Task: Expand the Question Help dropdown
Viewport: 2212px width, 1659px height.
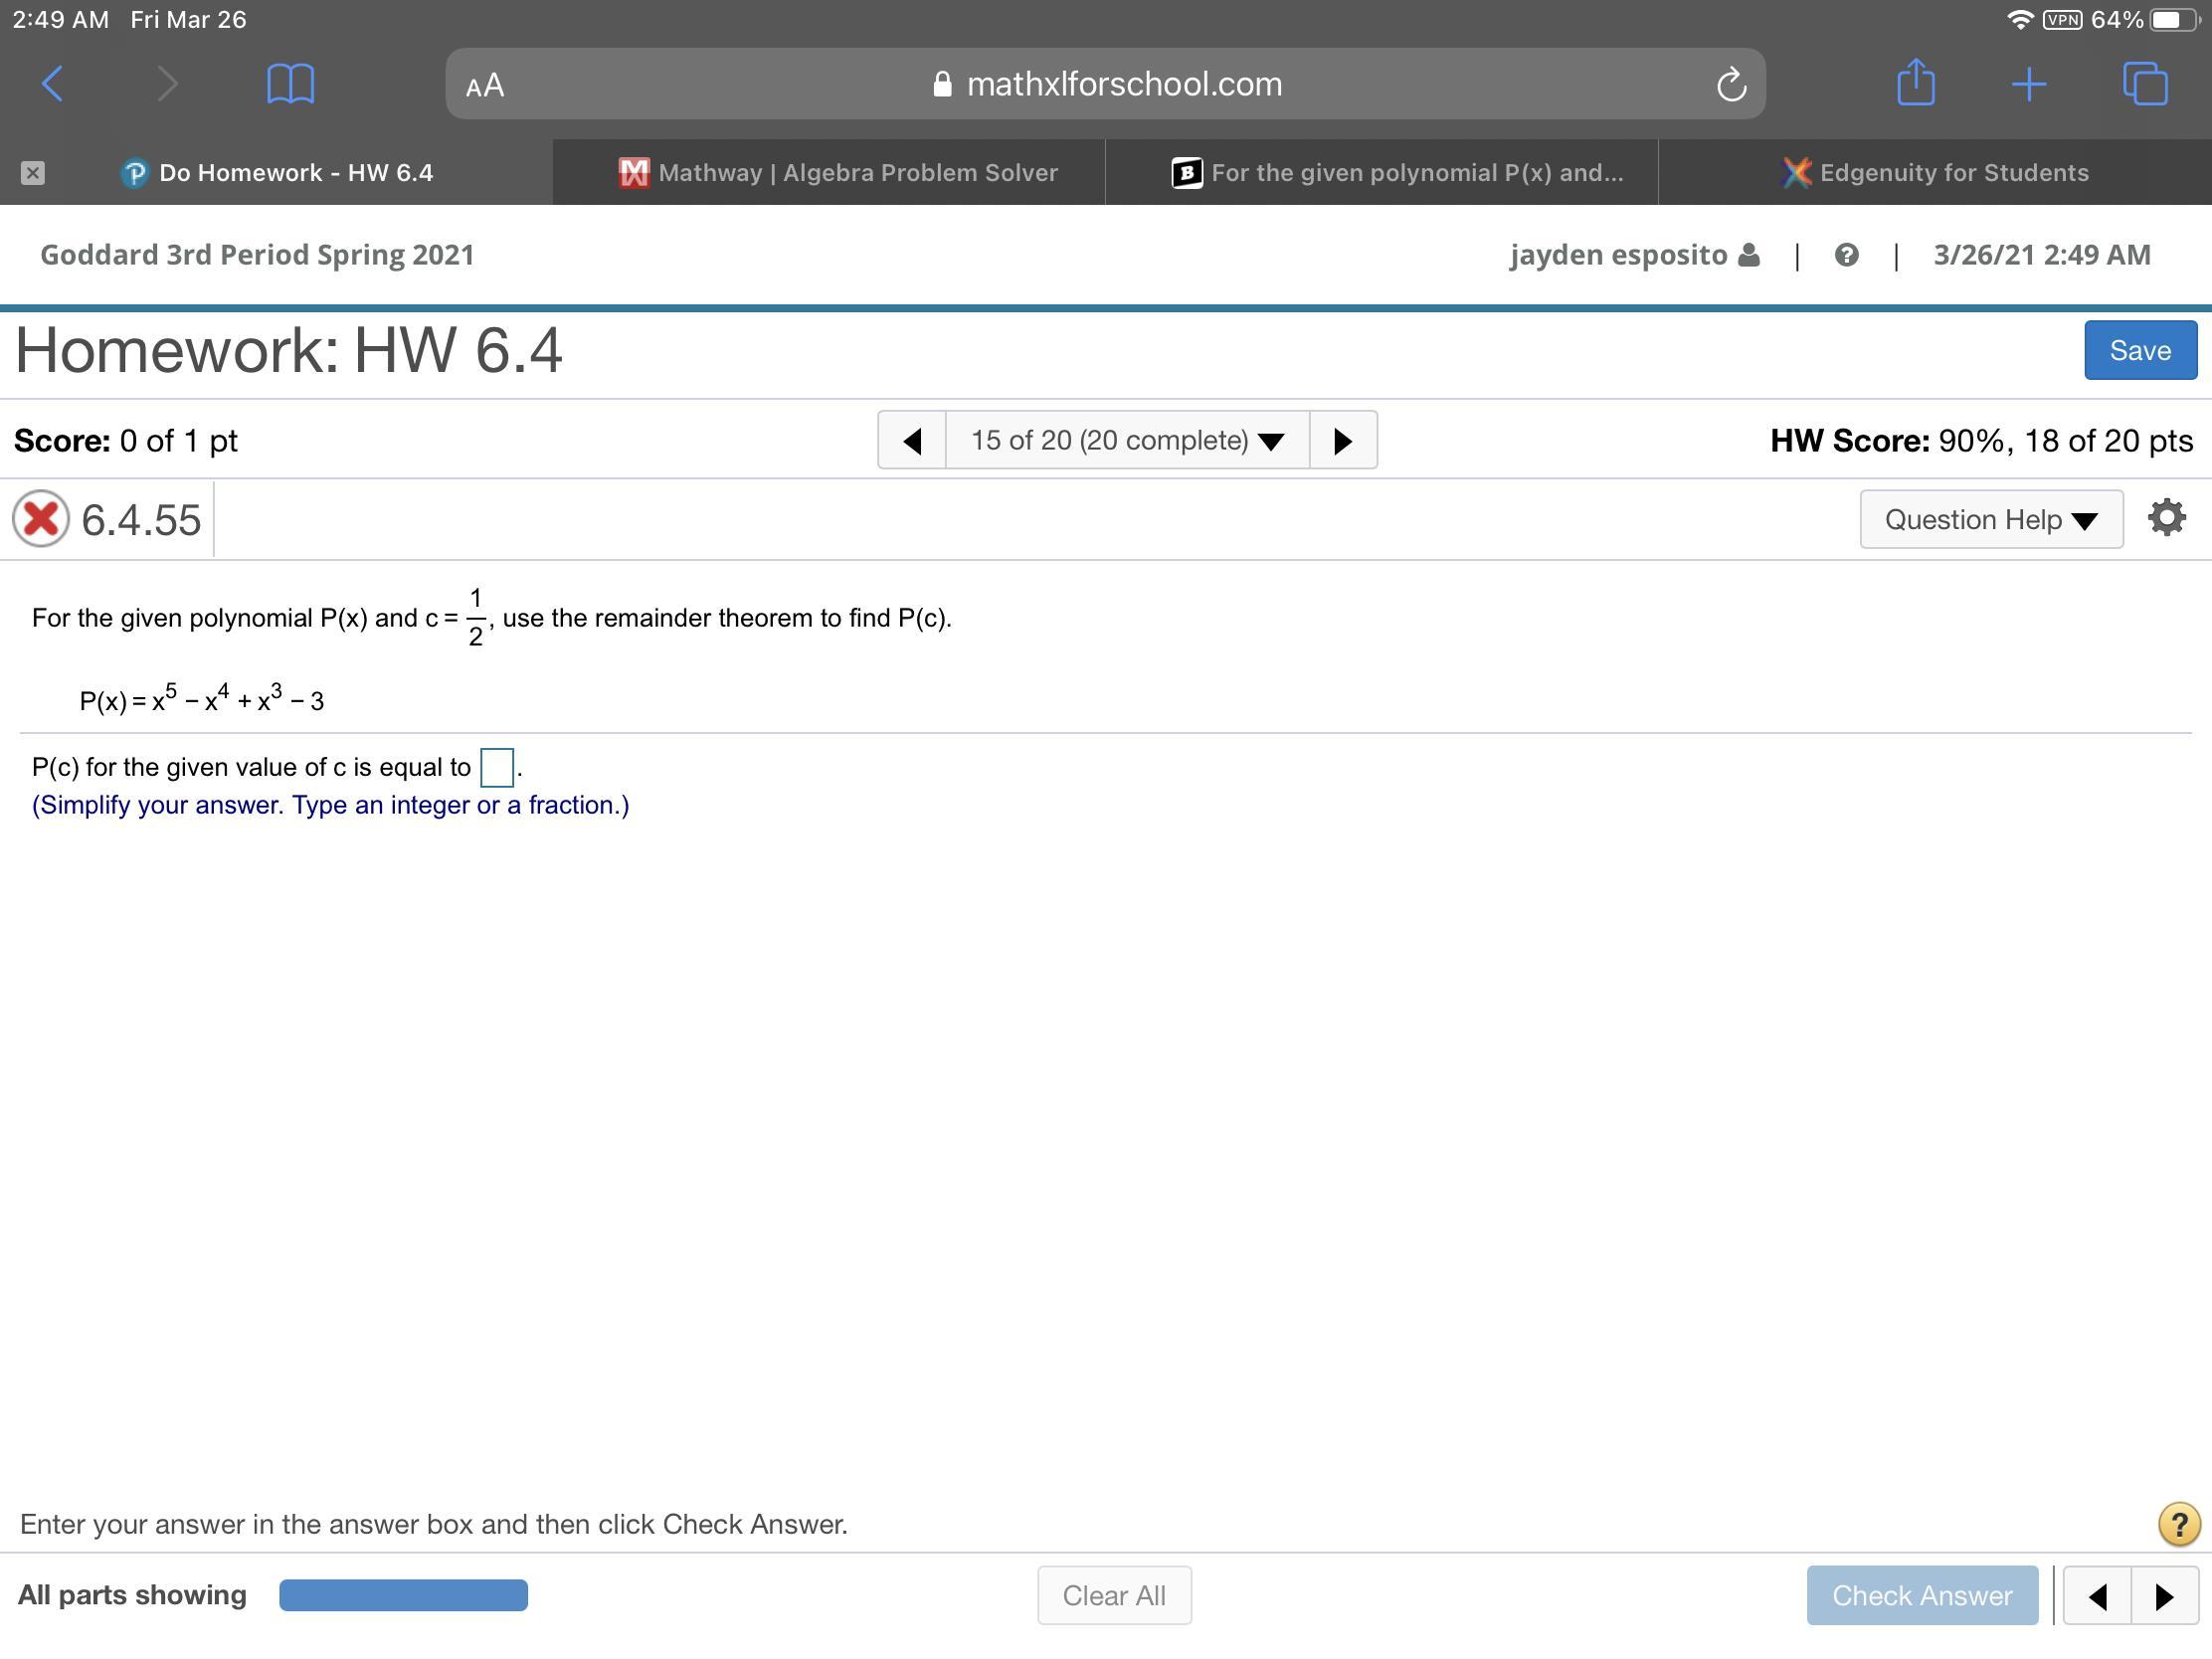Action: 1990,519
